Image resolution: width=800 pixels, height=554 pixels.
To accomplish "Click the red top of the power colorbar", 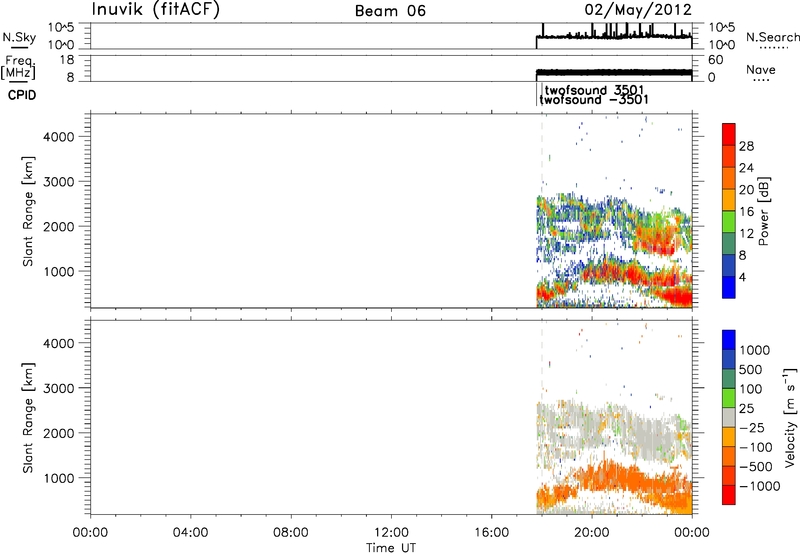I will [729, 134].
